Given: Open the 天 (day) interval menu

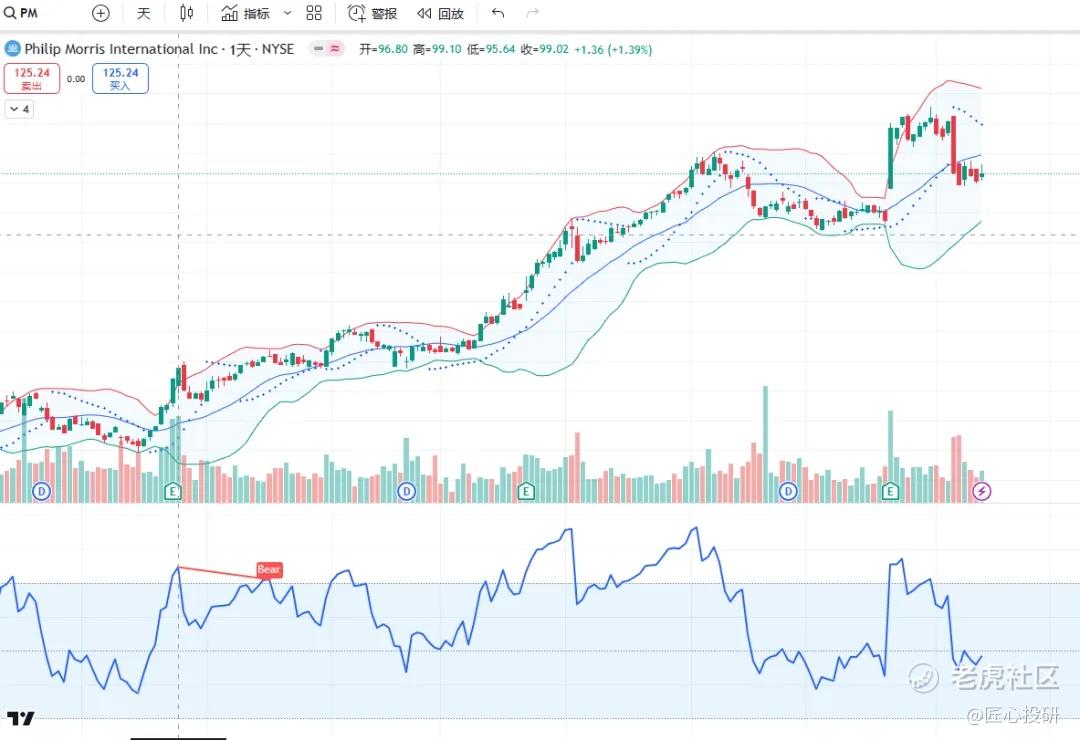Looking at the screenshot, I should (x=143, y=13).
